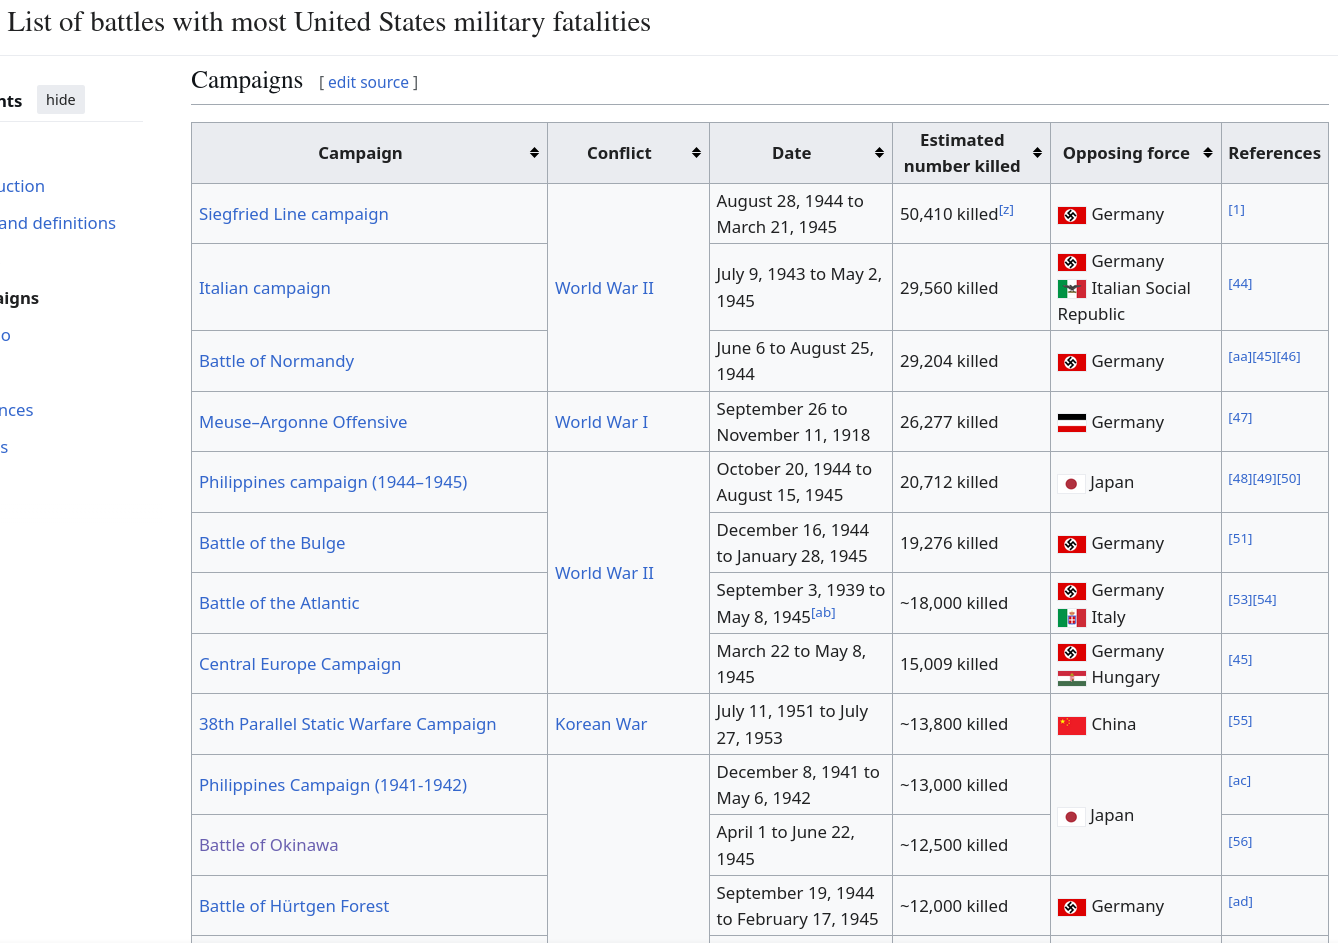Open reference [56] for Battle of Okinawa
Image resolution: width=1338 pixels, height=943 pixels.
click(1240, 842)
